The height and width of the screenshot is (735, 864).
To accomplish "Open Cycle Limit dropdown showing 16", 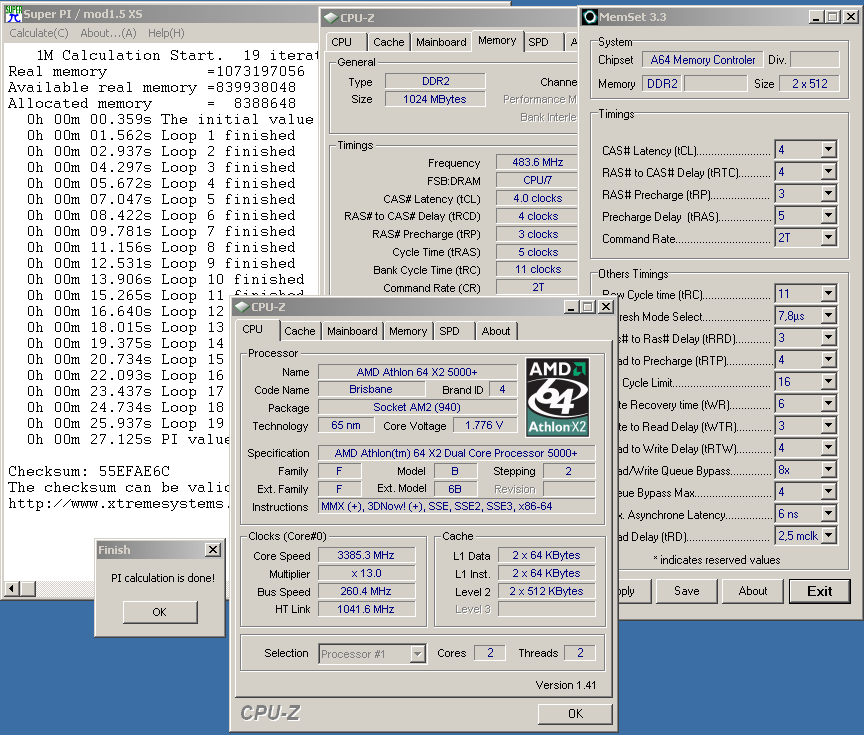I will [828, 382].
